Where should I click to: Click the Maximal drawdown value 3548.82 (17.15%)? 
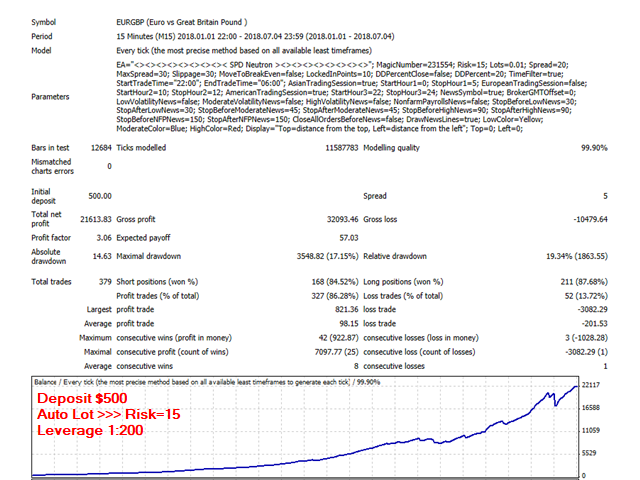pos(327,256)
